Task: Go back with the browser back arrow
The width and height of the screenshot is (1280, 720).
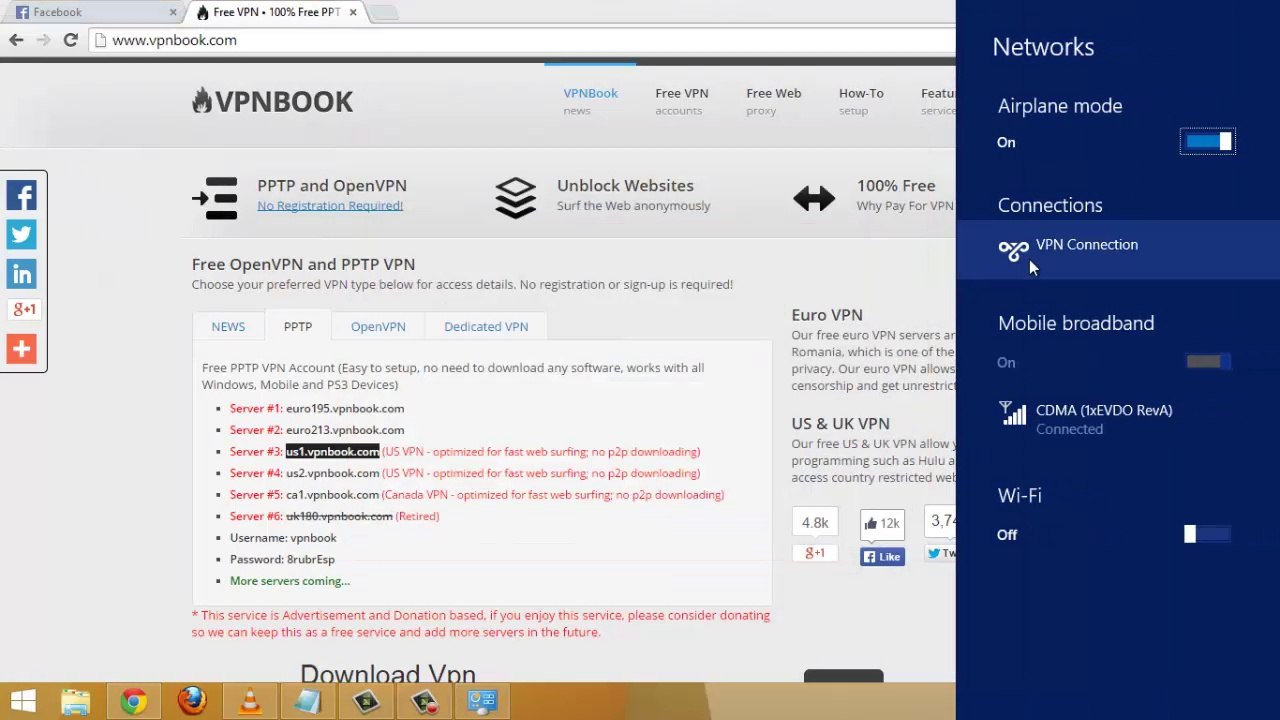Action: click(16, 40)
